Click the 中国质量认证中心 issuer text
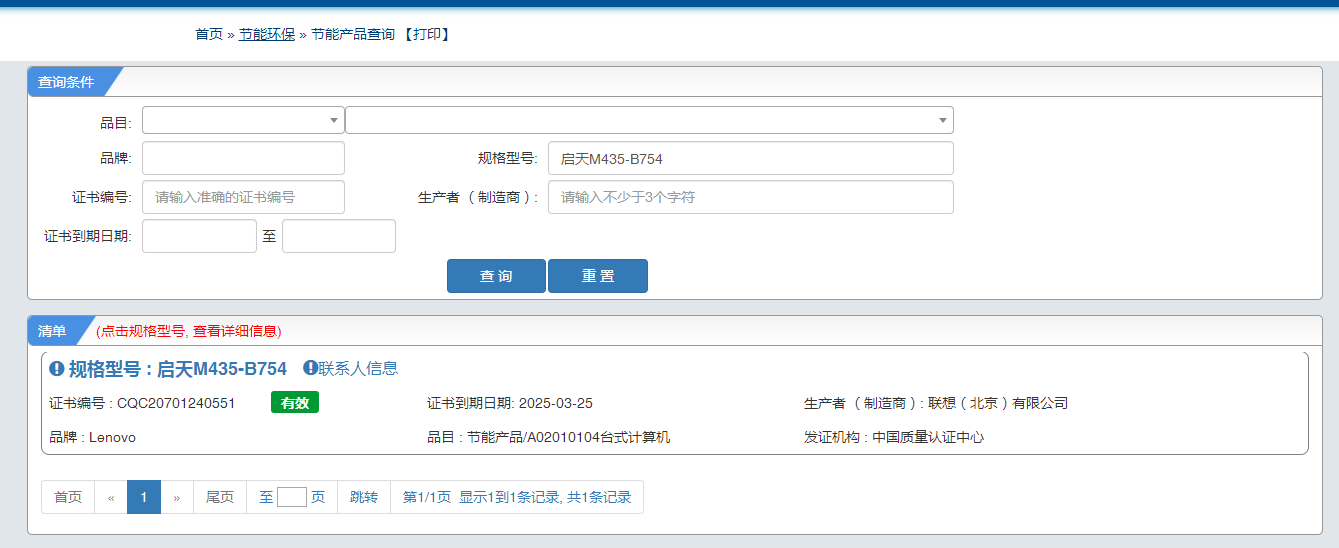 pos(928,437)
